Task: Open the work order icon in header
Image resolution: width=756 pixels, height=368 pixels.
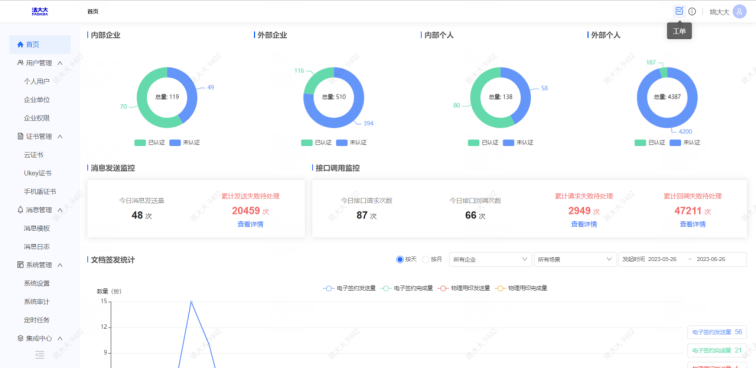Action: 679,11
